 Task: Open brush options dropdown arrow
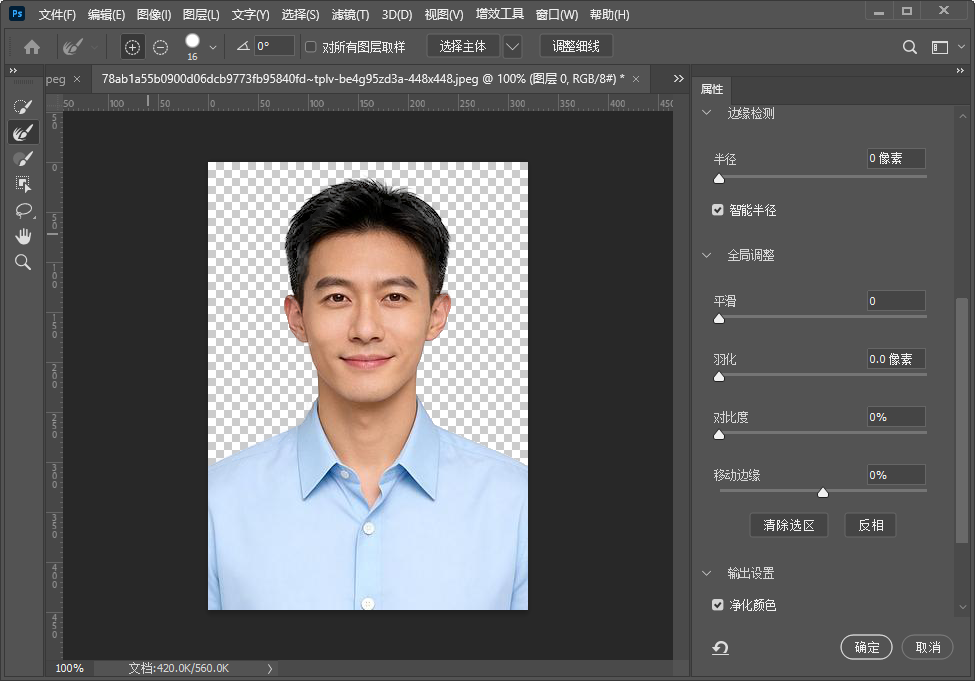pos(213,47)
